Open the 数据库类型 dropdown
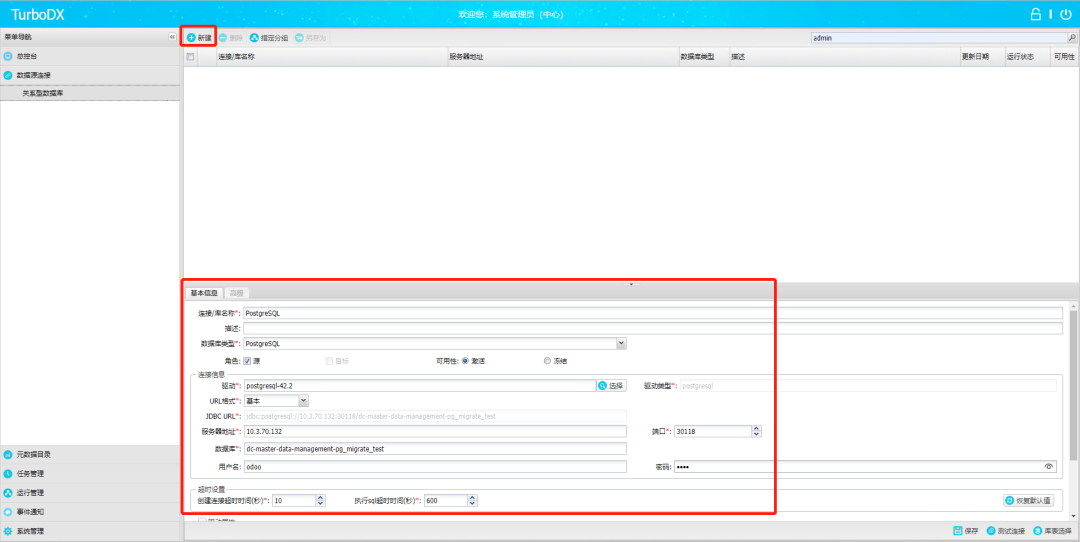Viewport: 1080px width, 542px height. click(x=621, y=343)
